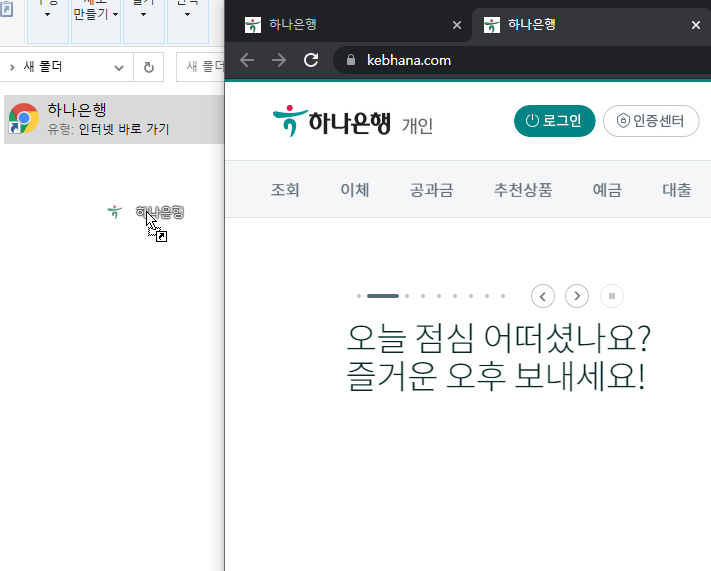Go back in Chrome browser
Screen dimensions: 711x571
247,60
